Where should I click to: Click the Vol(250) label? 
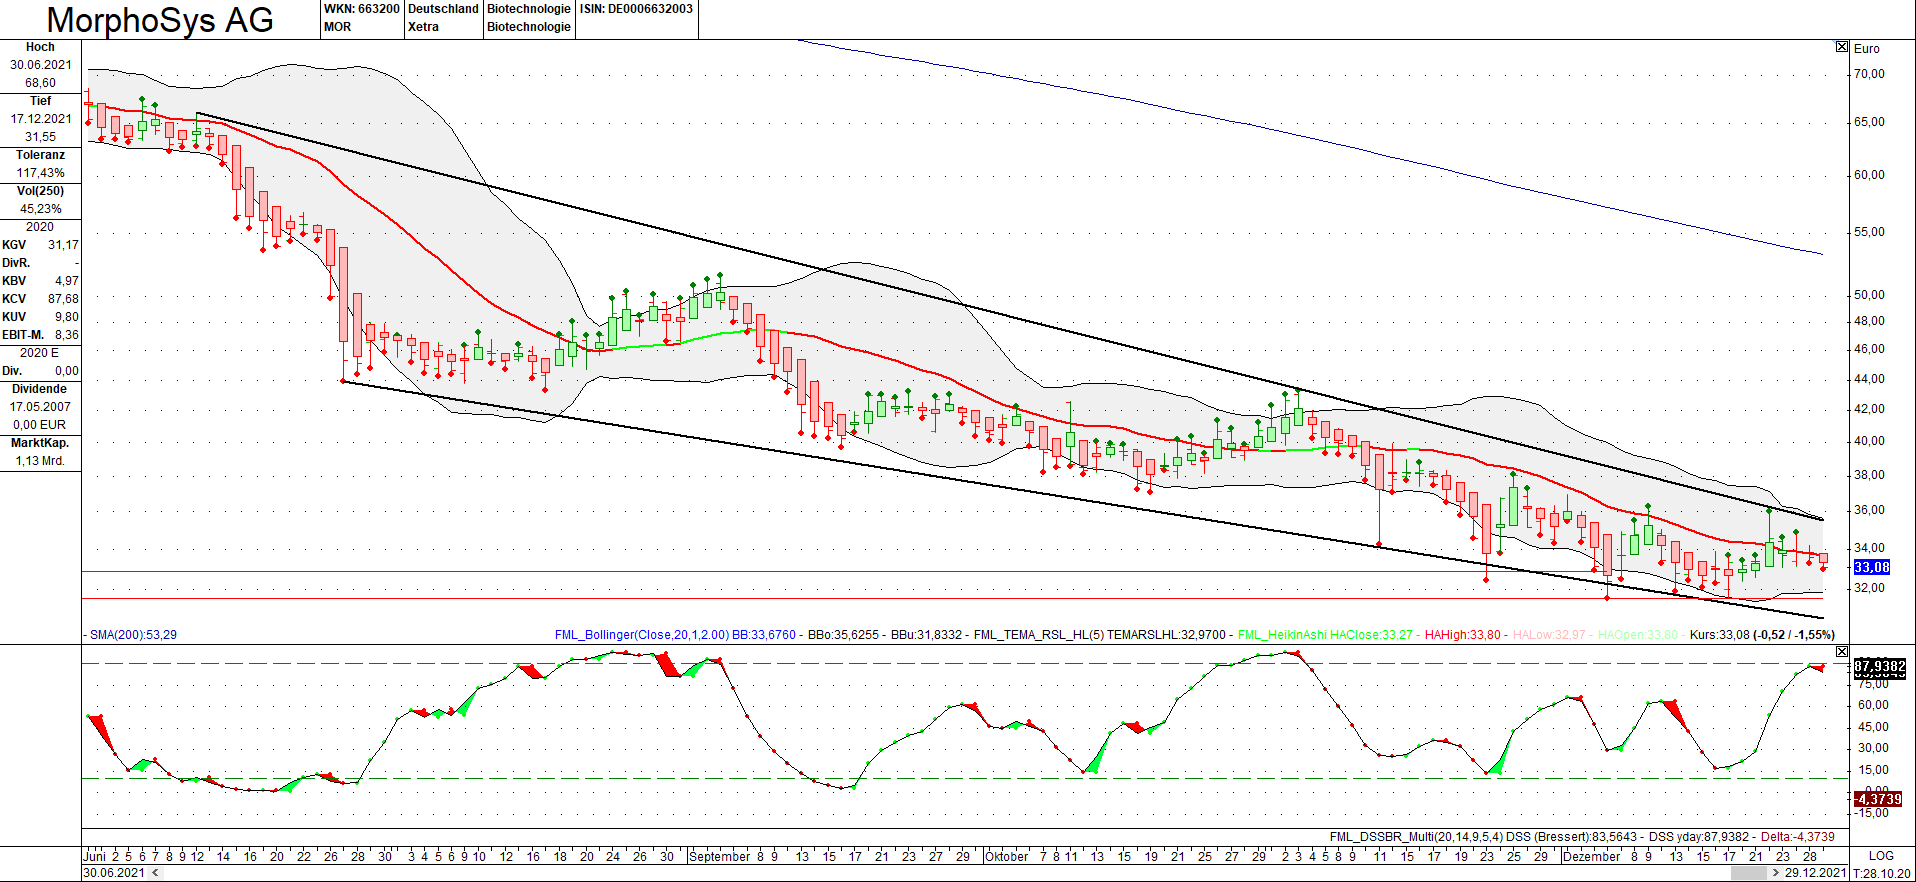[x=40, y=191]
